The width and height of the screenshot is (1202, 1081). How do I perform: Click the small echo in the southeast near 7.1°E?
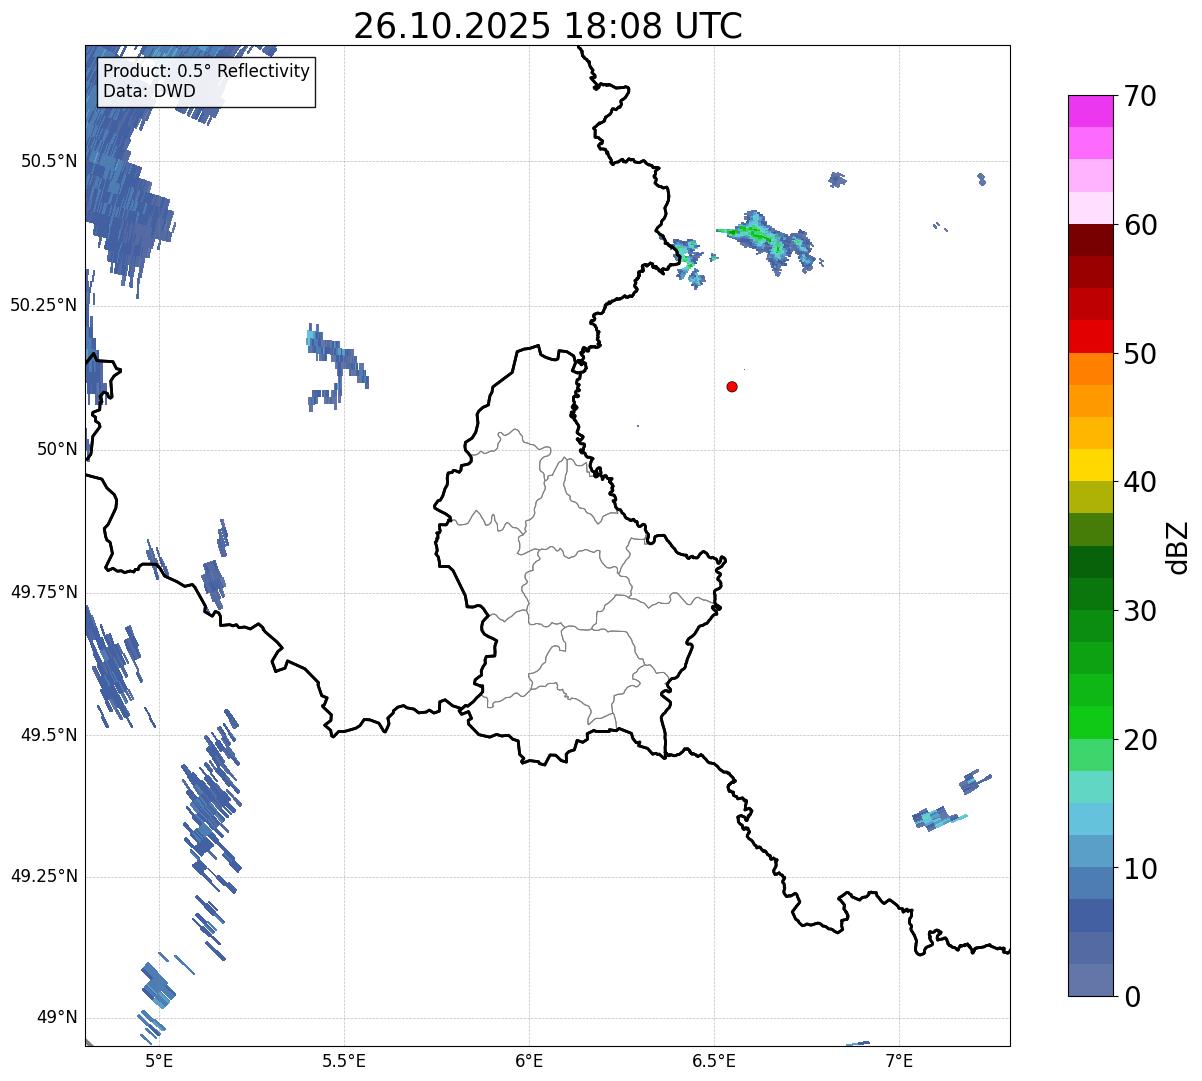click(939, 818)
